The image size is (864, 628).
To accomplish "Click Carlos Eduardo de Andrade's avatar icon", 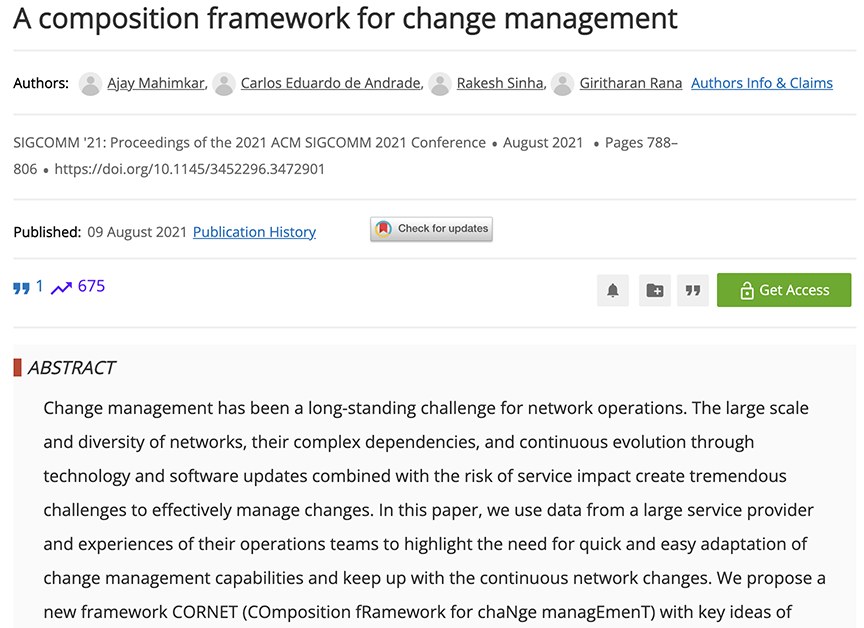I will coord(224,84).
